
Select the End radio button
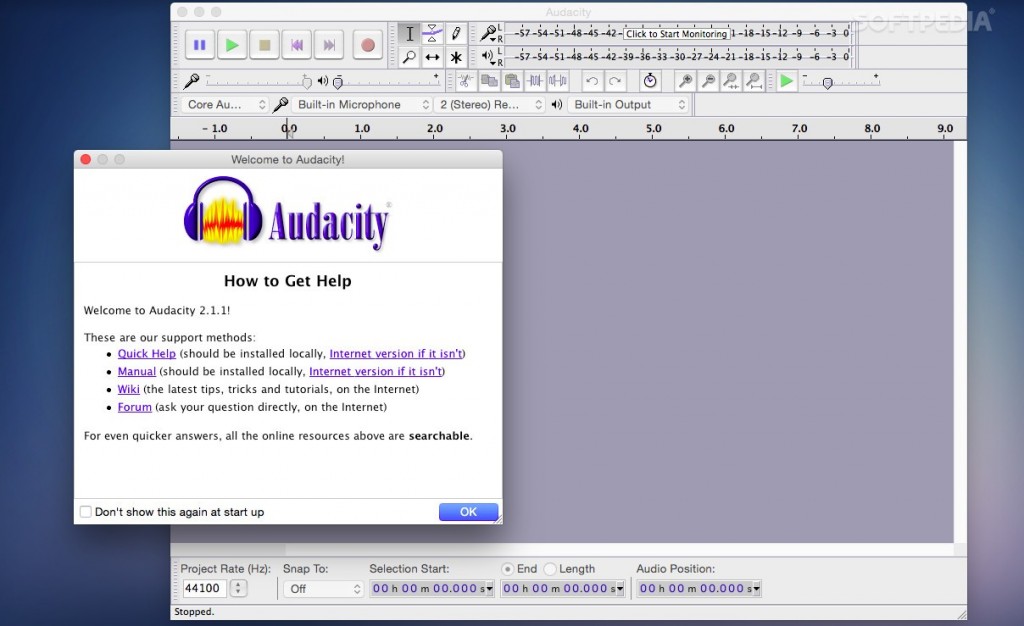(508, 569)
